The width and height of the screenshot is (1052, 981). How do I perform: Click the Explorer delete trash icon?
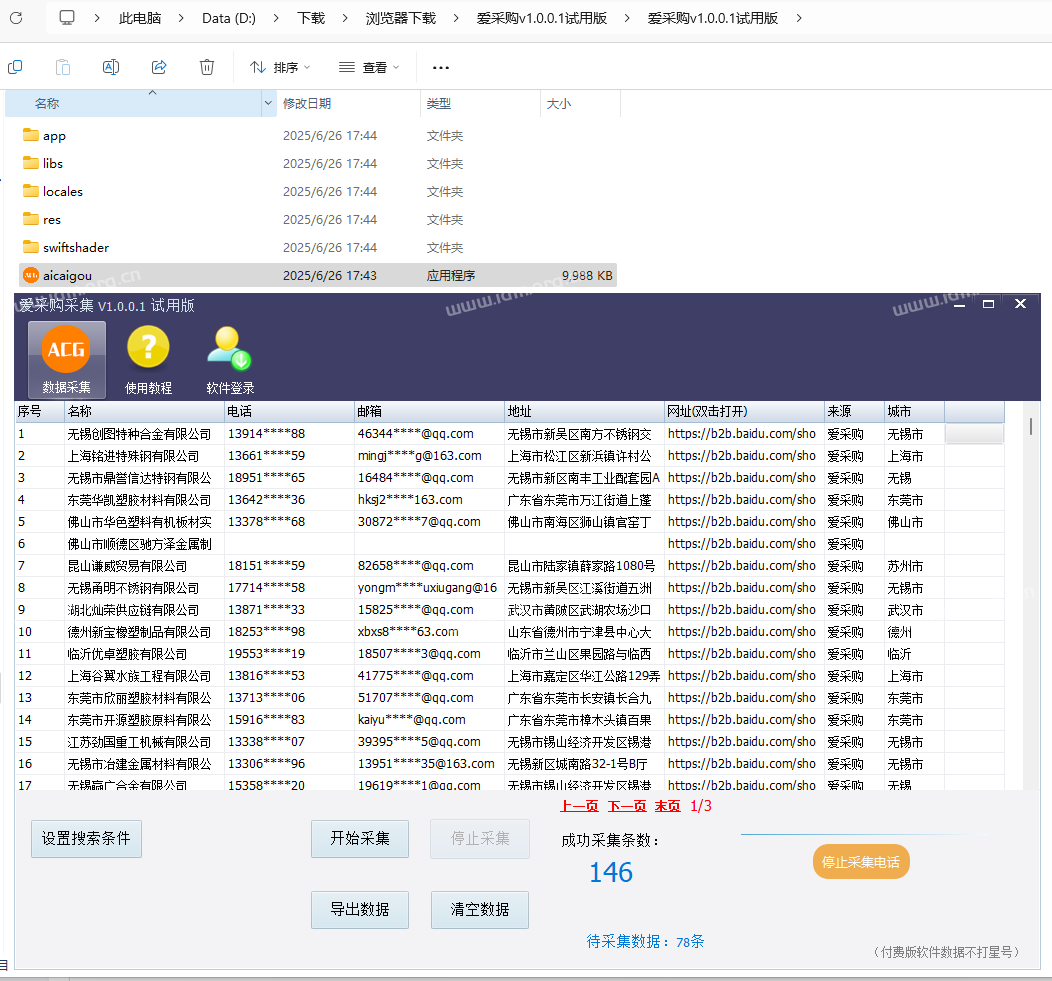(207, 67)
